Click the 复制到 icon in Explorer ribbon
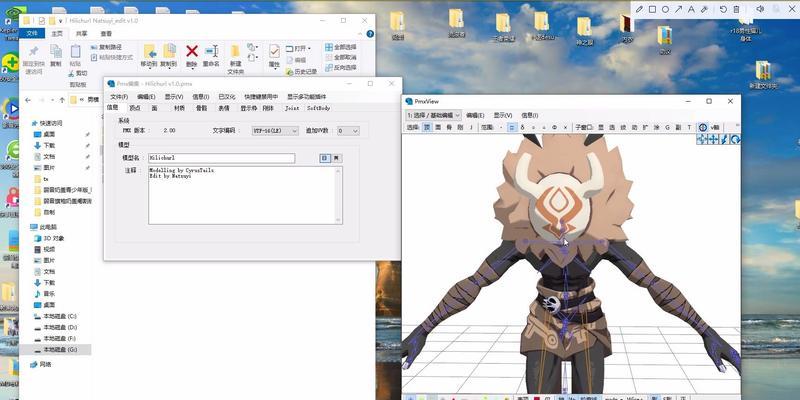Screen dimensions: 800x400 click(x=169, y=51)
